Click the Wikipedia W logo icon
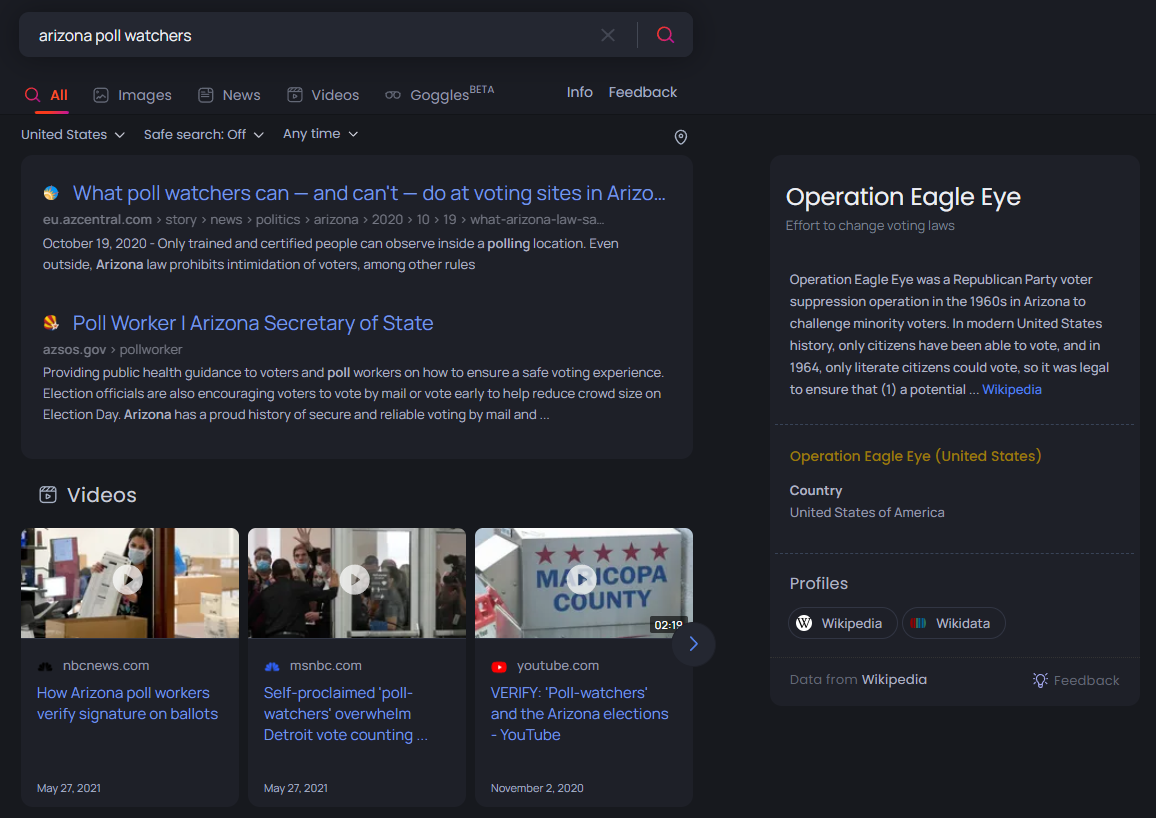1156x818 pixels. coord(804,623)
